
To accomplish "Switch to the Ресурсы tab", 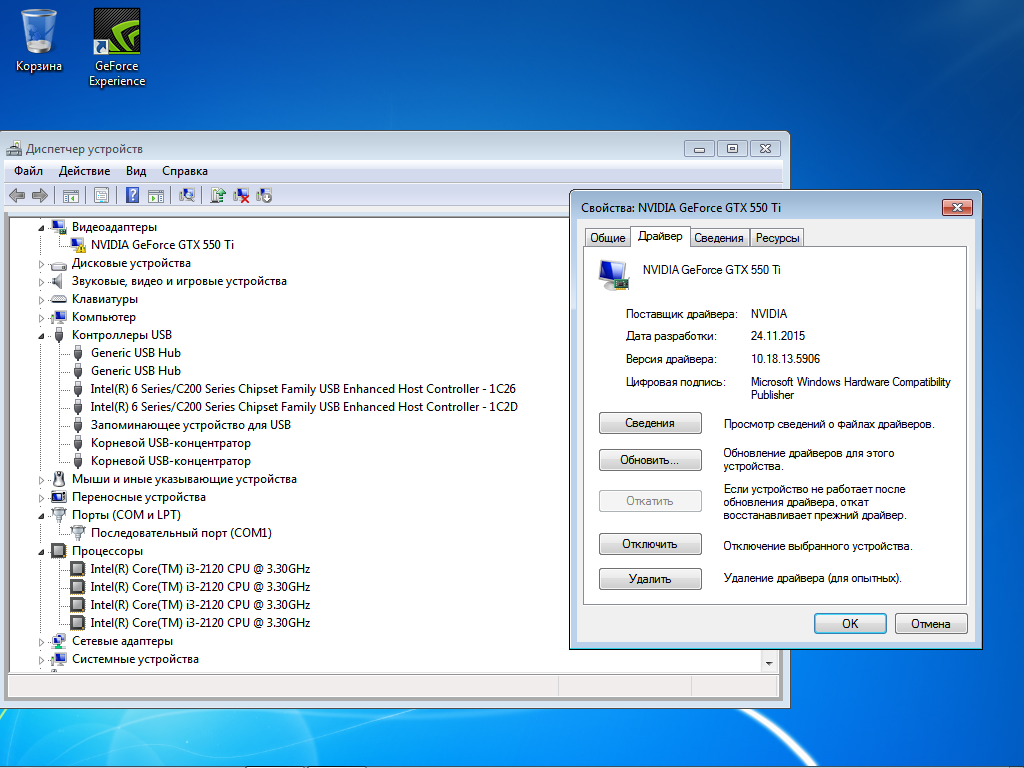I will (777, 238).
